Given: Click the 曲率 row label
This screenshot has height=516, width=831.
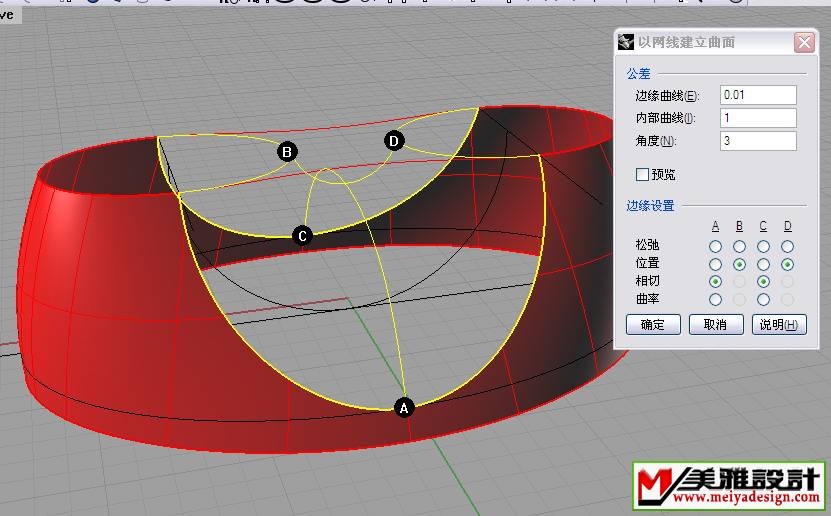Looking at the screenshot, I should 647,299.
